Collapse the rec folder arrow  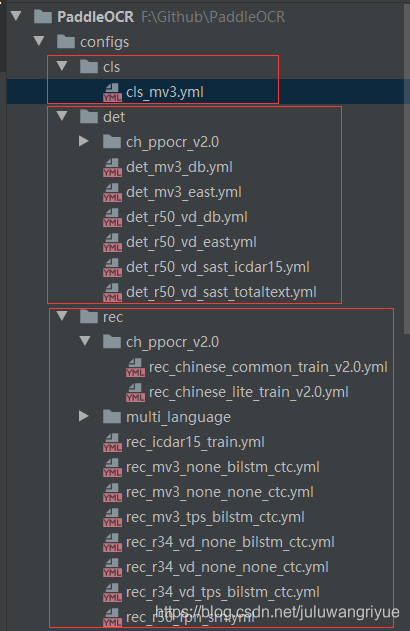click(x=62, y=316)
